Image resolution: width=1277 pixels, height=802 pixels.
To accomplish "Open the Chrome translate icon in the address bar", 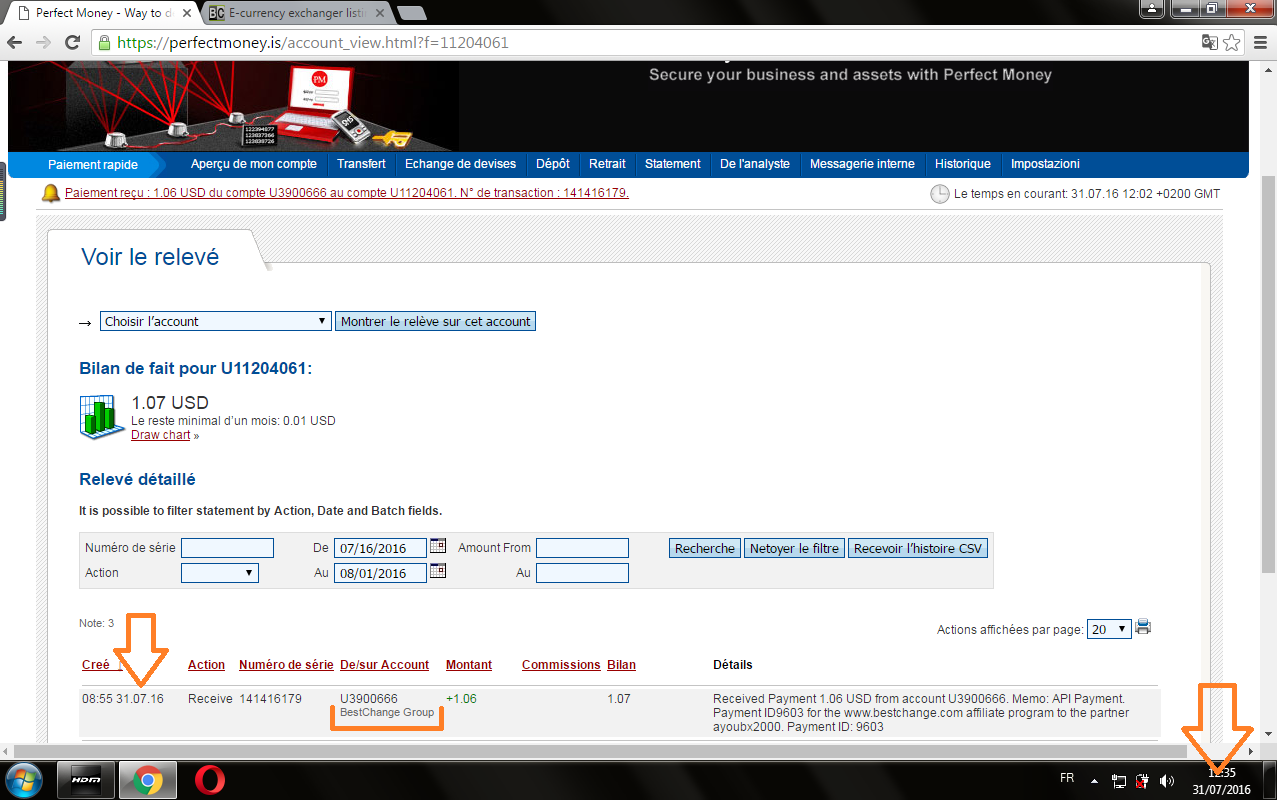I will [x=1210, y=43].
